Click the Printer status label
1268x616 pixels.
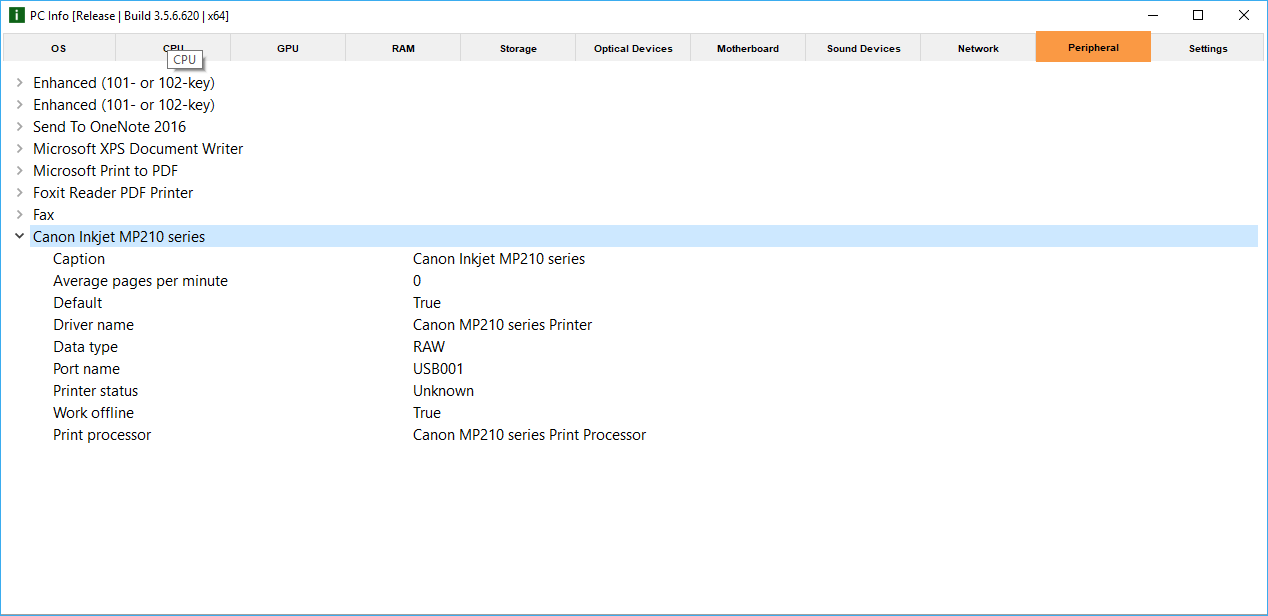point(96,391)
